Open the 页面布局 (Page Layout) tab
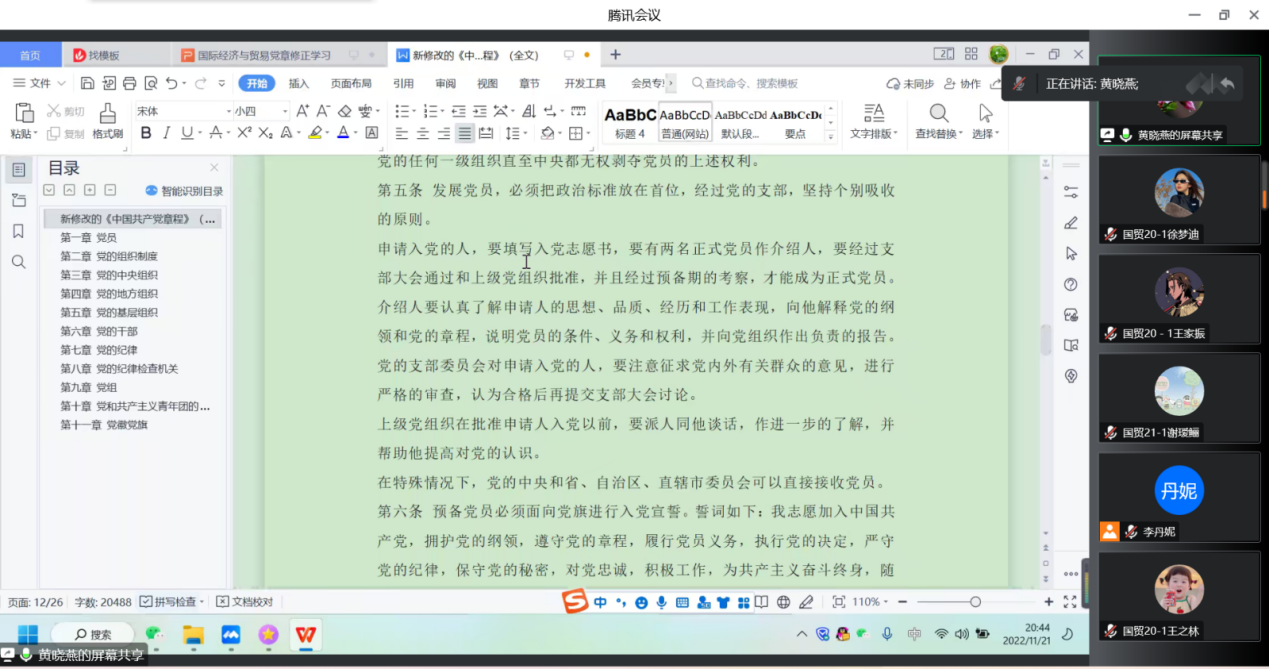The width and height of the screenshot is (1269, 669). 351,83
